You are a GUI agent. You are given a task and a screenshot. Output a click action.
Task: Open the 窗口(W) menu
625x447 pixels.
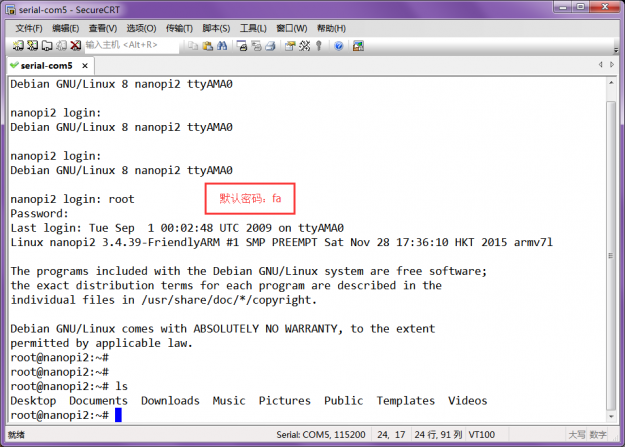click(x=292, y=28)
